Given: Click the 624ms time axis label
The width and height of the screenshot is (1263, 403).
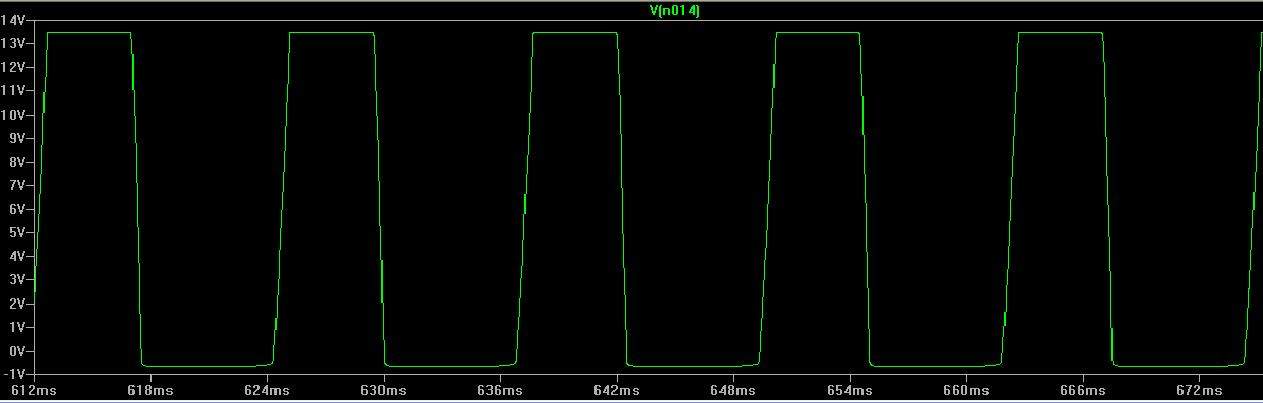Looking at the screenshot, I should click(269, 390).
